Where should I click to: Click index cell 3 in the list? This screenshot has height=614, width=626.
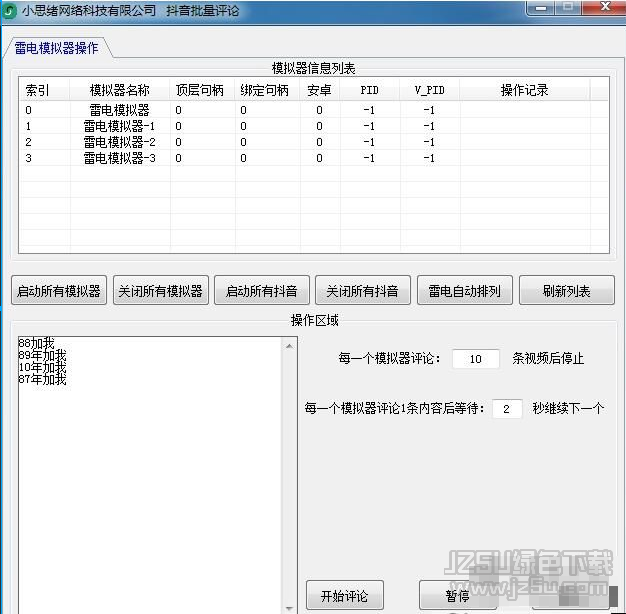coord(28,158)
